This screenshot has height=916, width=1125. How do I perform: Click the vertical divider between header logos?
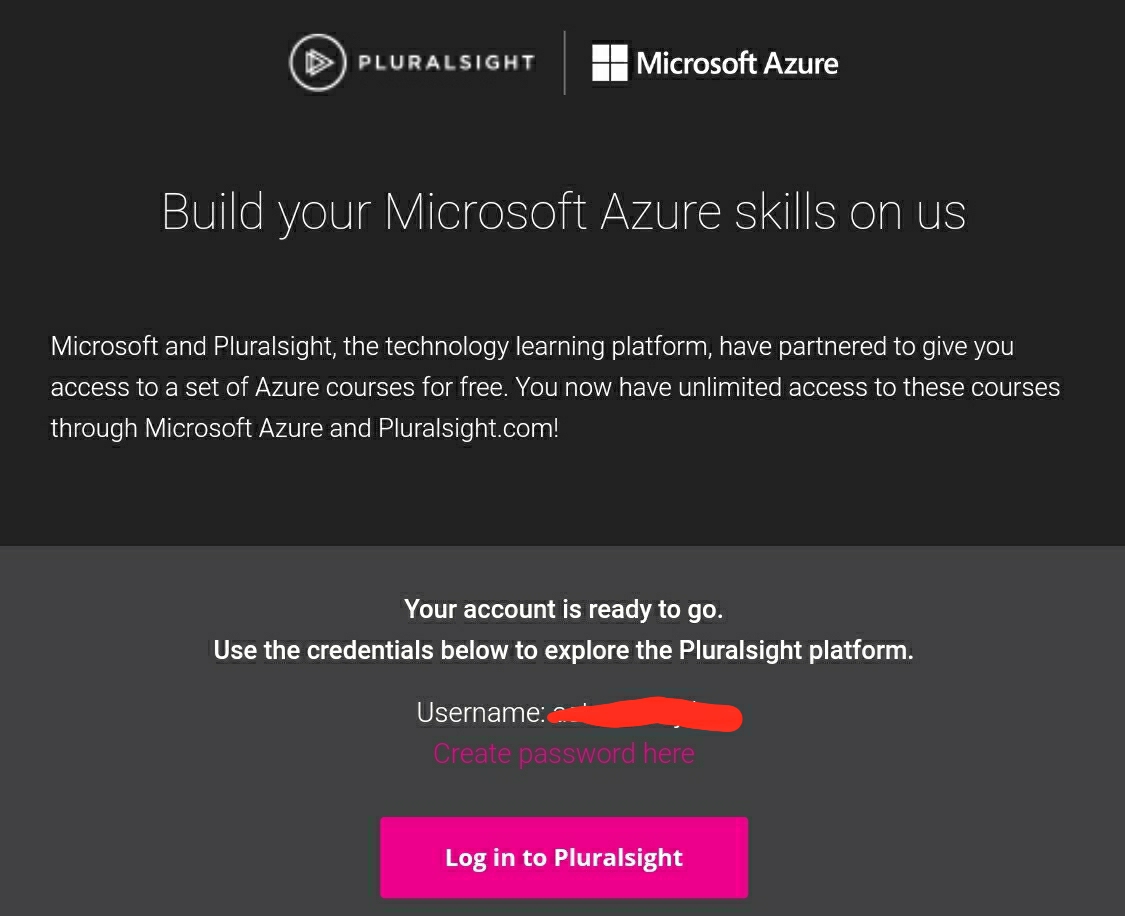565,63
